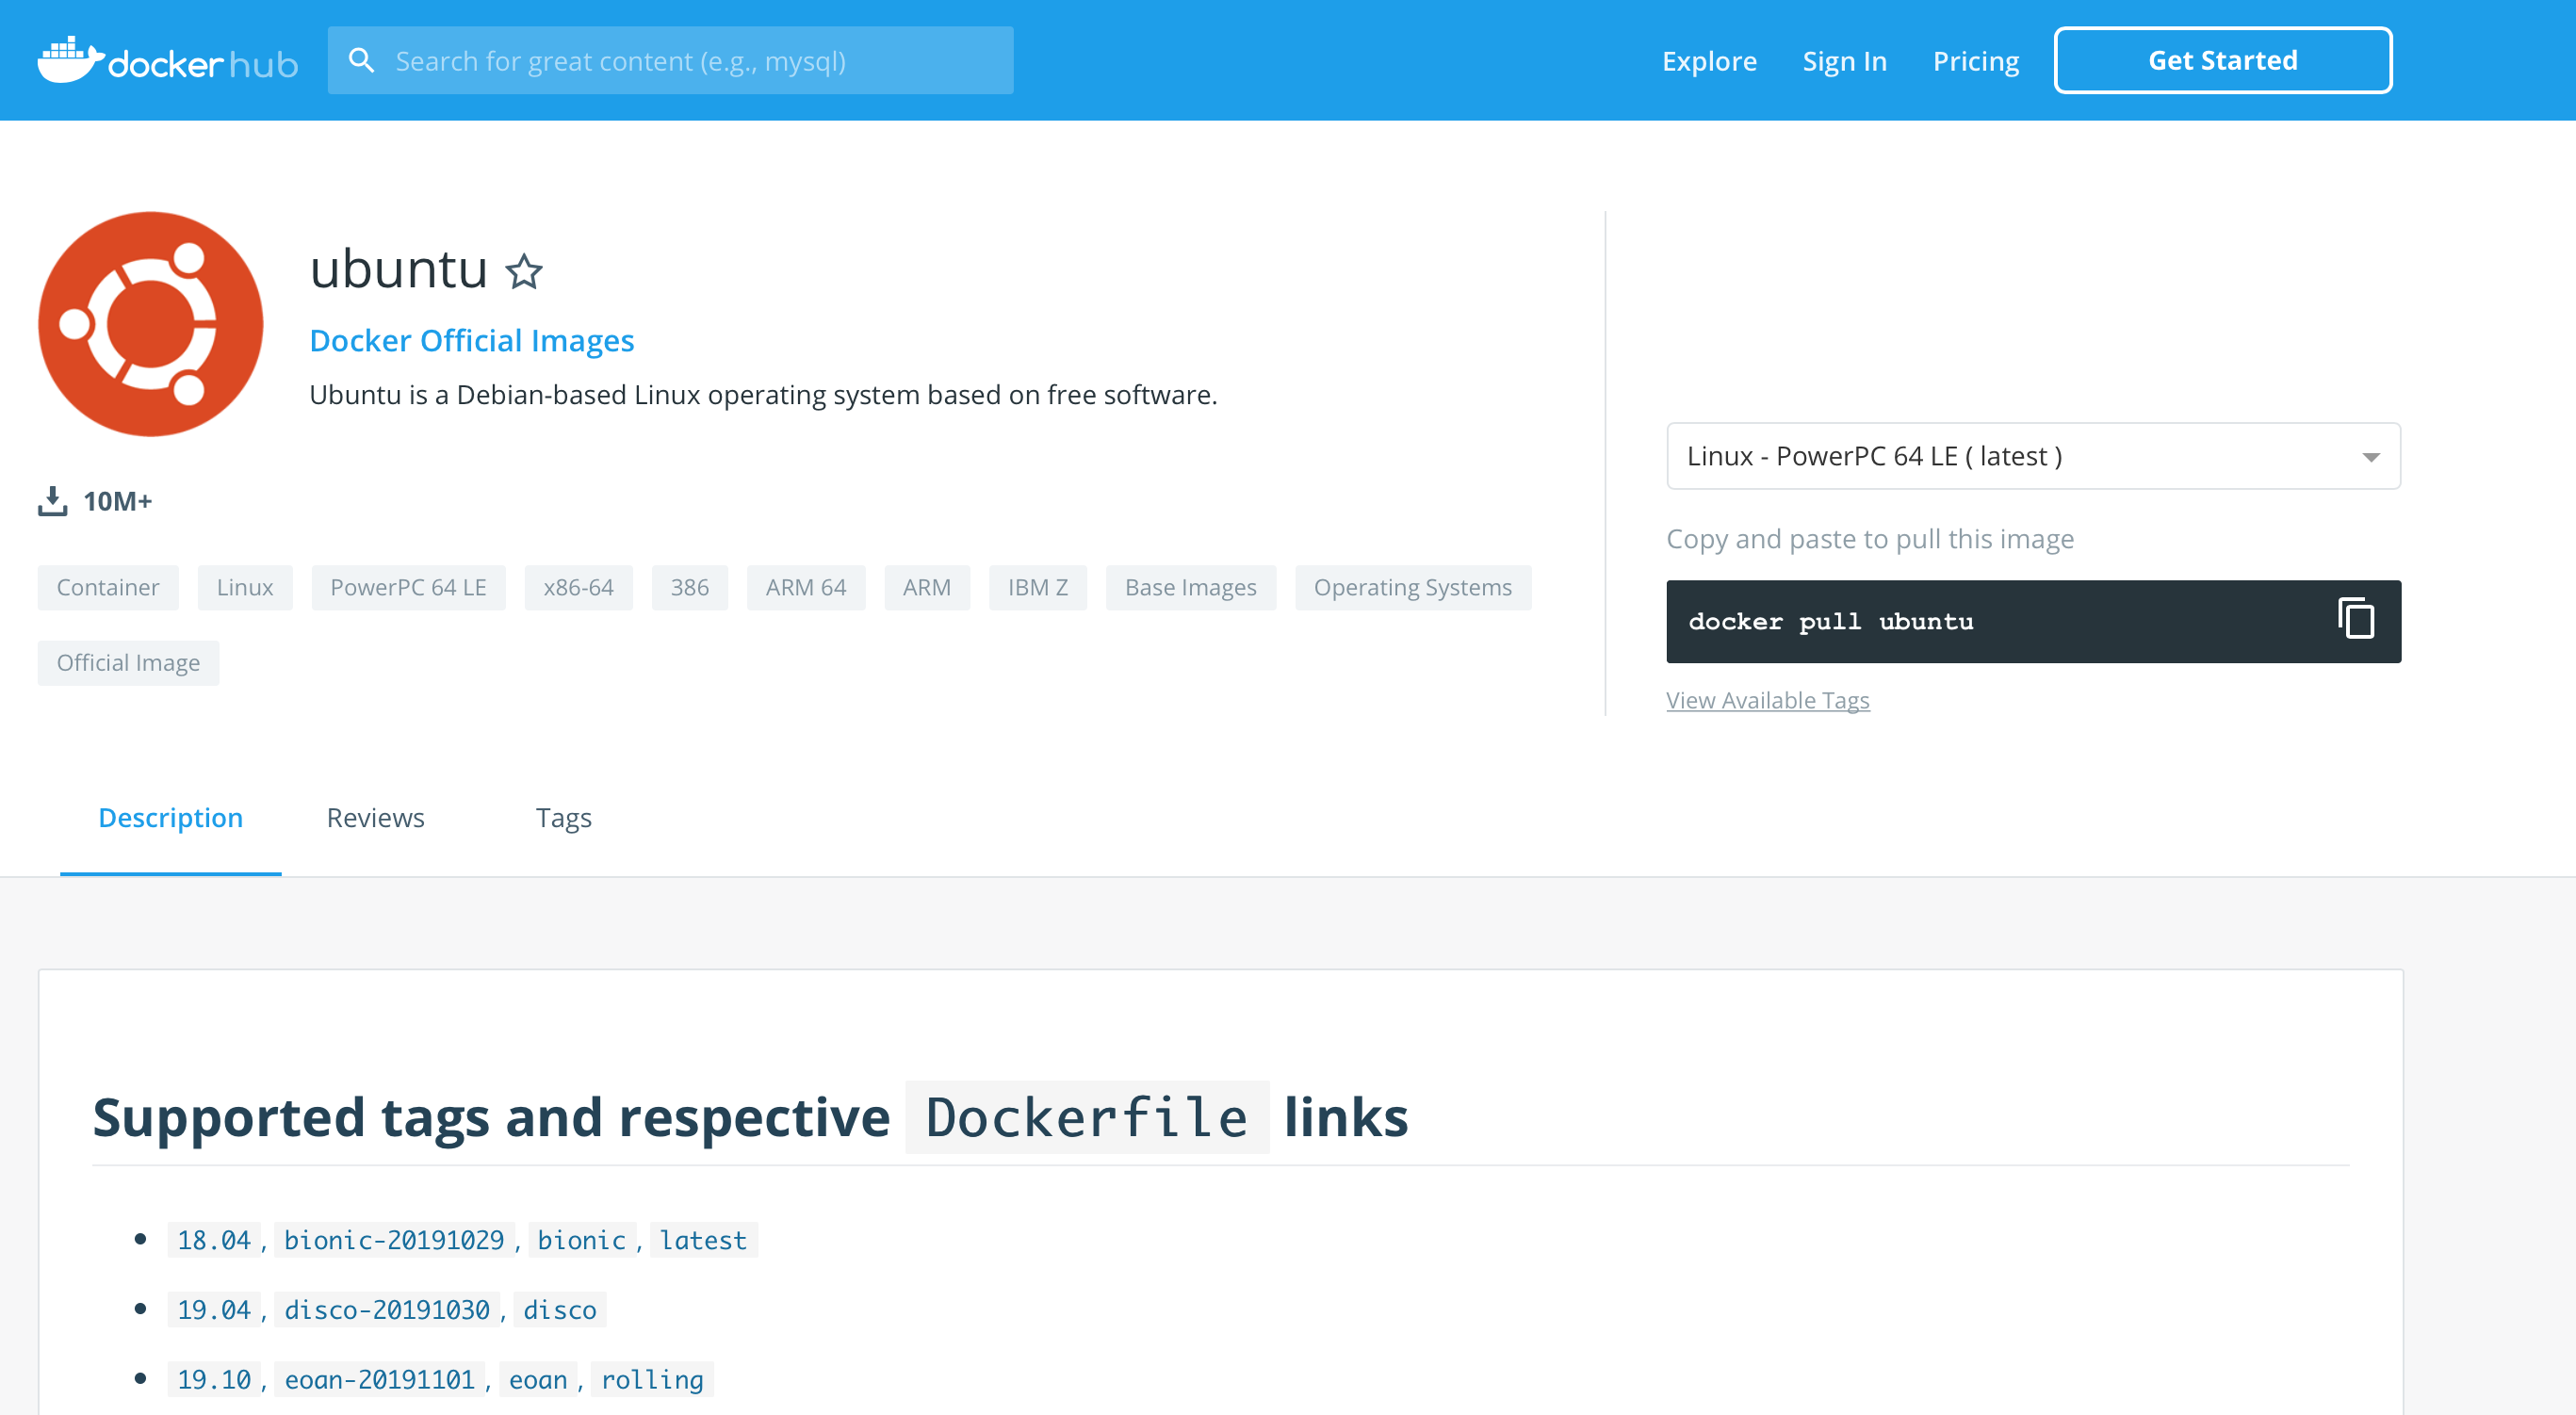
Task: Click the download count icon
Action: coord(52,501)
